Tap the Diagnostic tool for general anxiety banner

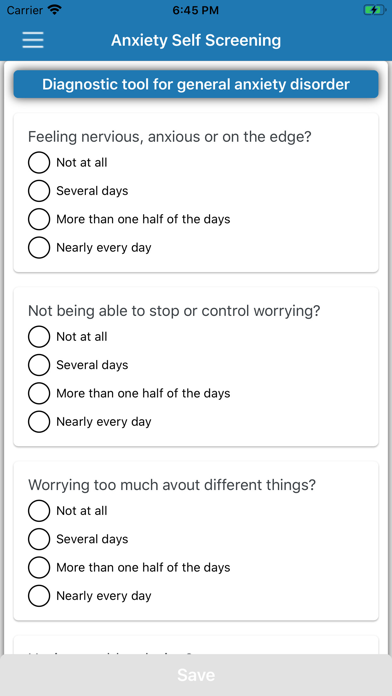click(196, 84)
